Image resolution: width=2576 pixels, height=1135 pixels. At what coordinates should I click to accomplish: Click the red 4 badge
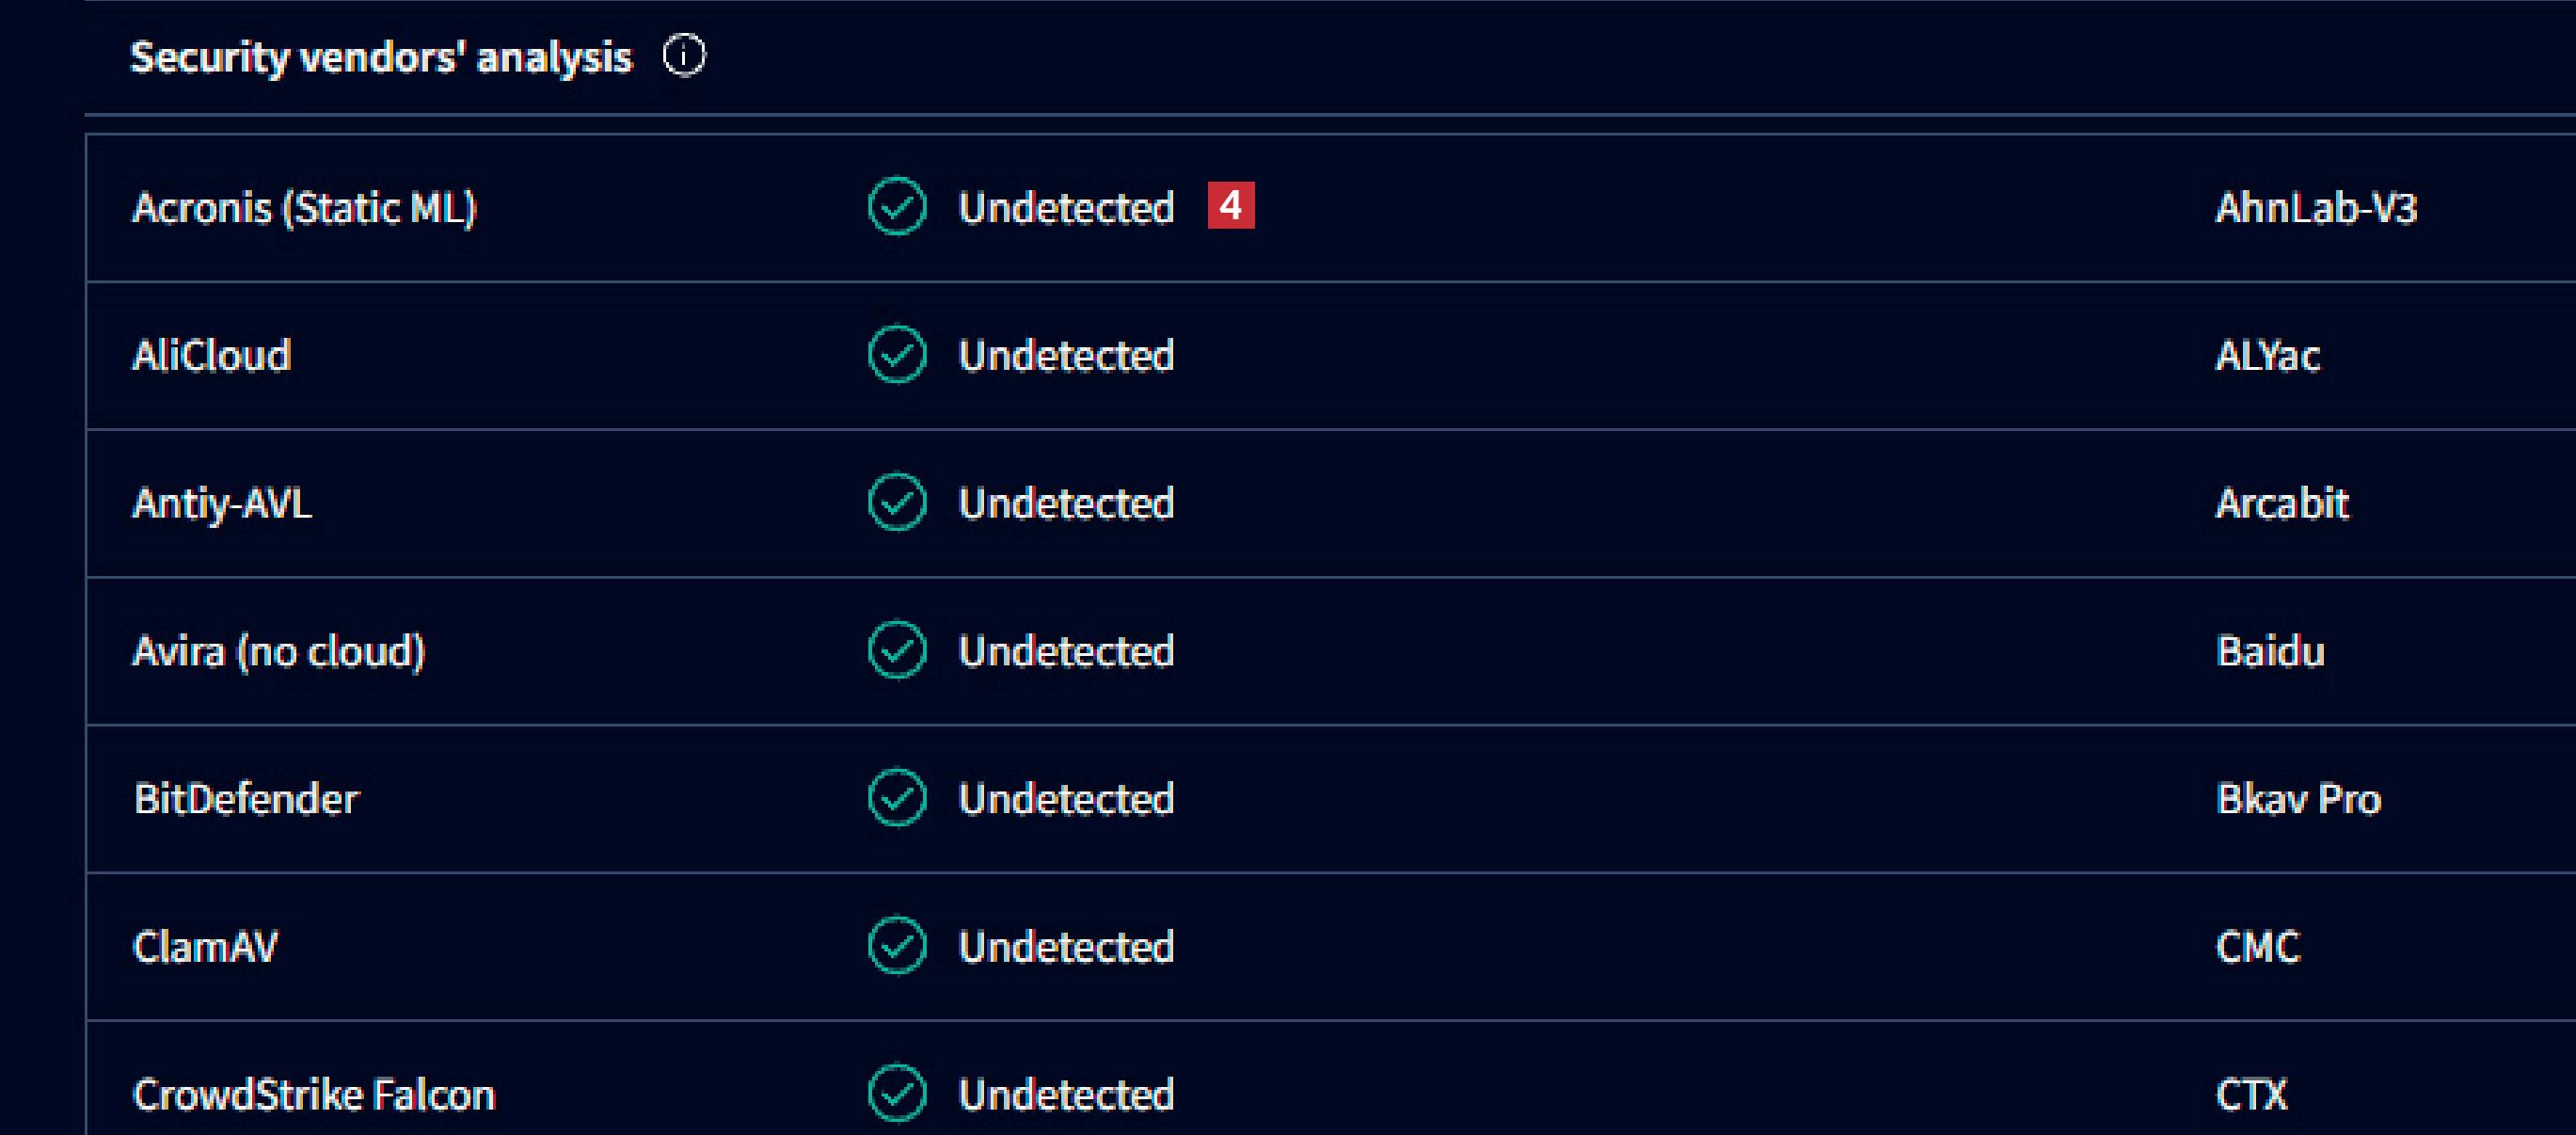(x=1230, y=206)
